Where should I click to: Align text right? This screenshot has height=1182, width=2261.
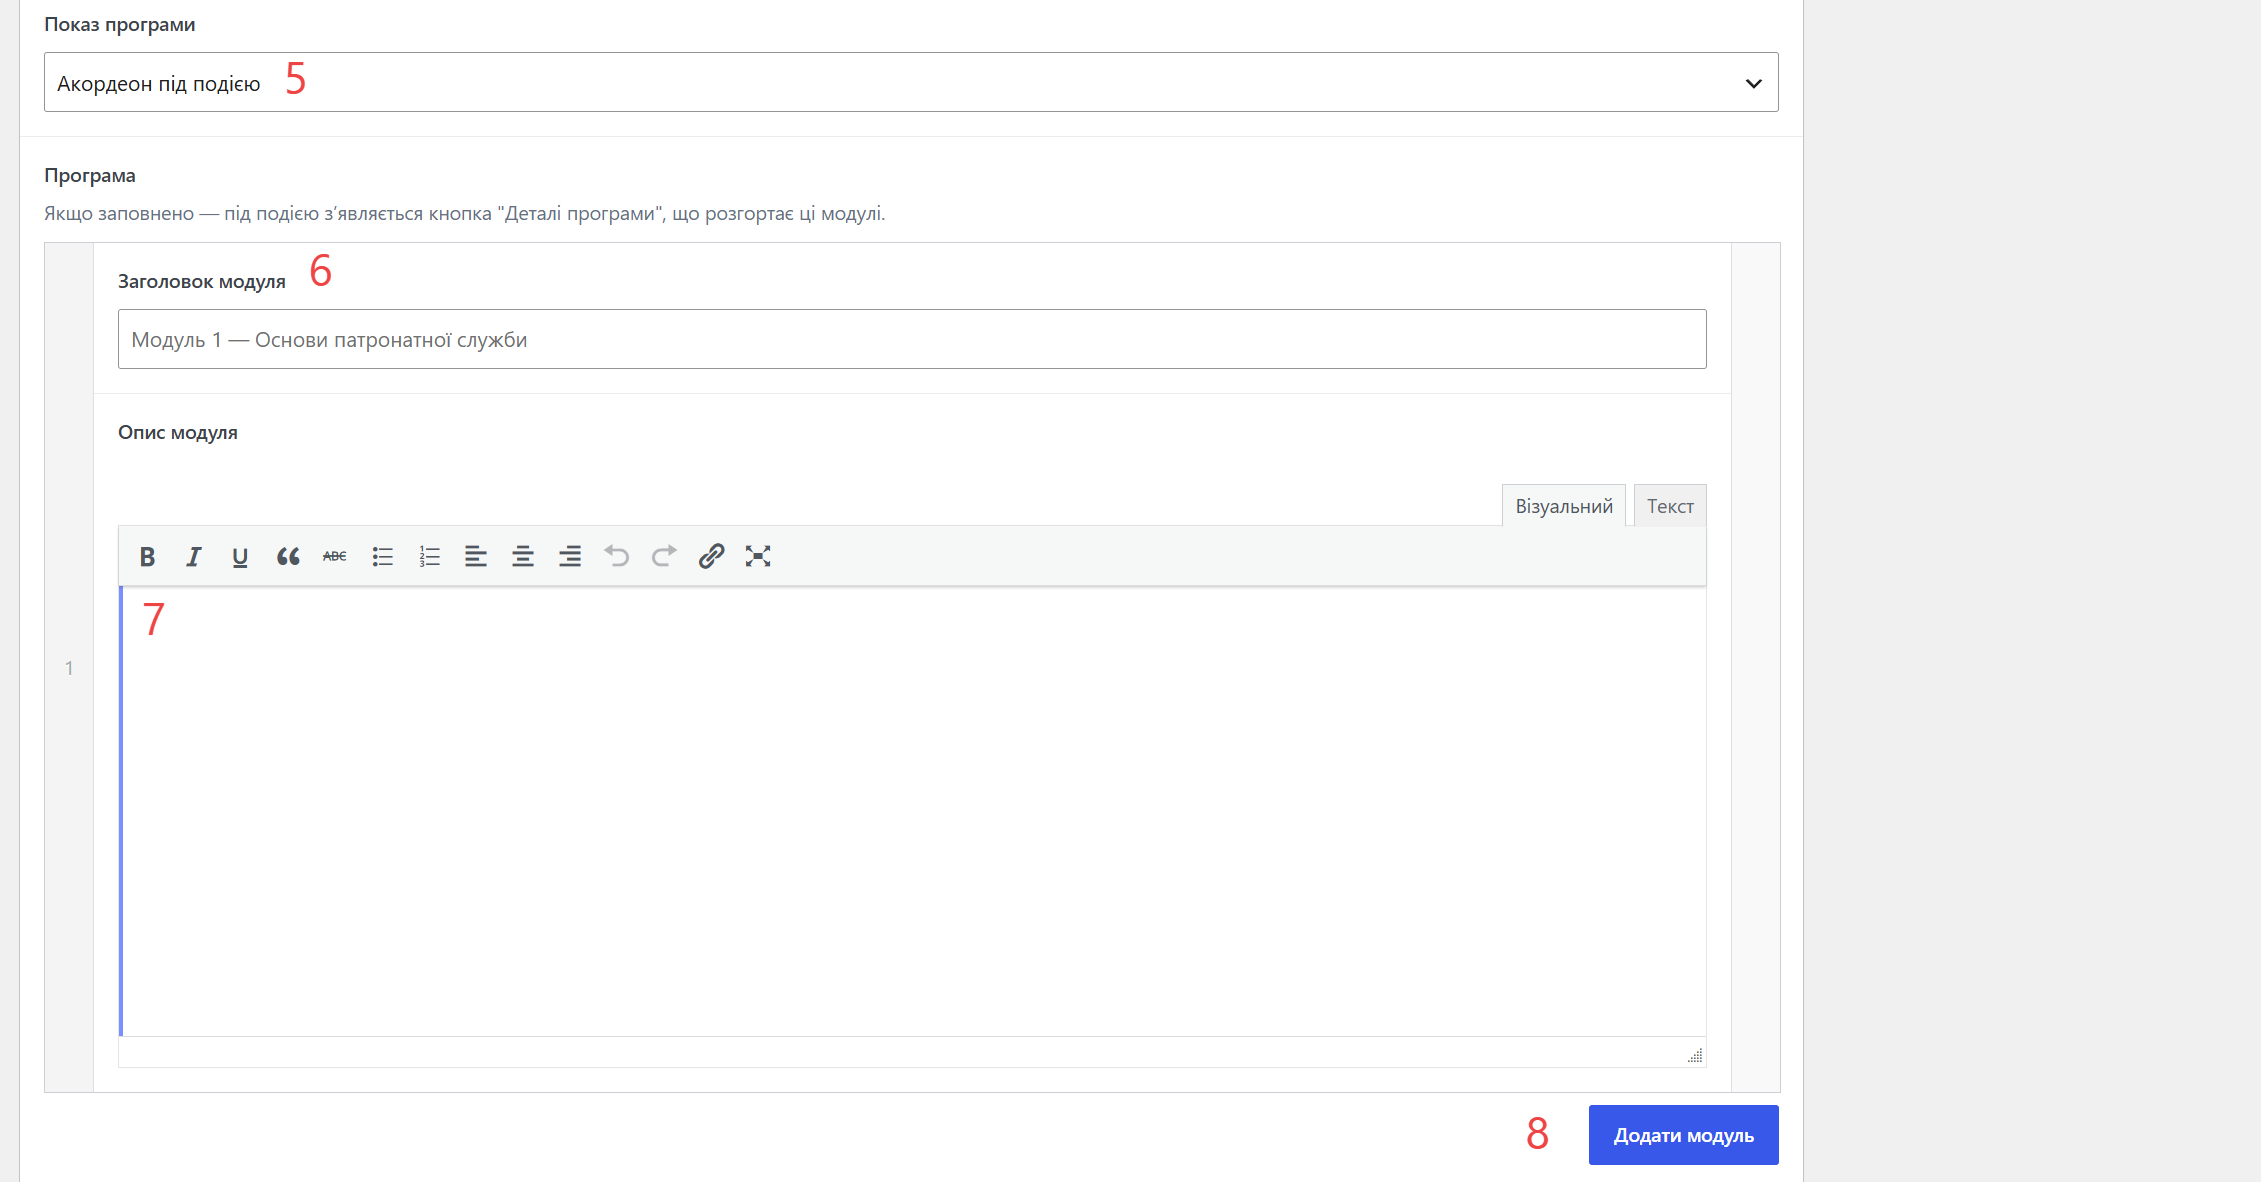click(x=570, y=557)
